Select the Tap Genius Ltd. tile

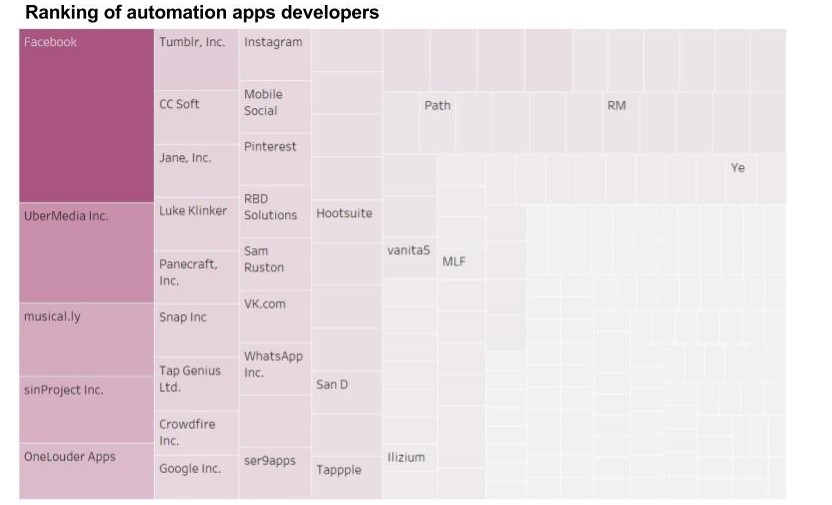click(x=196, y=384)
